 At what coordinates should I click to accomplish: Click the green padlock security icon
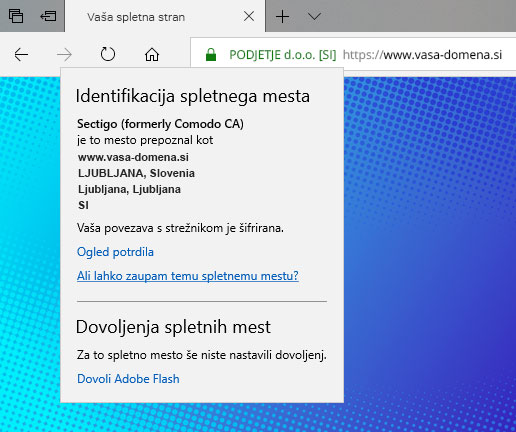(211, 55)
